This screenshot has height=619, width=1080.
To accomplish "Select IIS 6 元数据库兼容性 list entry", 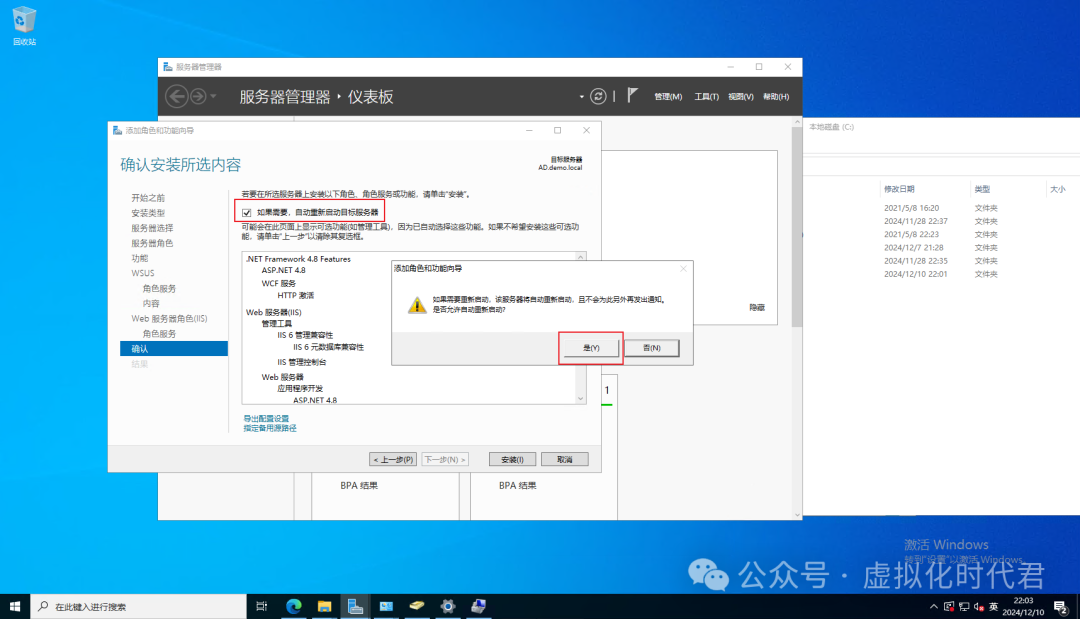I will pos(328,347).
